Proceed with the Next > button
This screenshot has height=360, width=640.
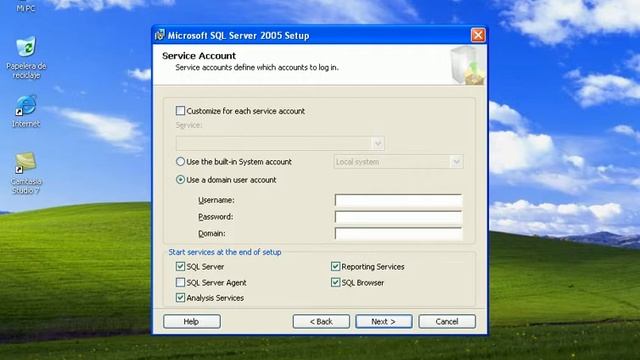tap(384, 322)
